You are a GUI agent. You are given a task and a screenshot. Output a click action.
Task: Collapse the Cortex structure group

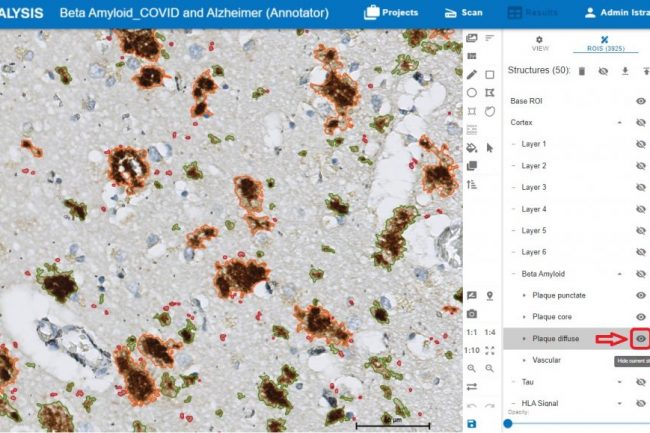pos(619,122)
